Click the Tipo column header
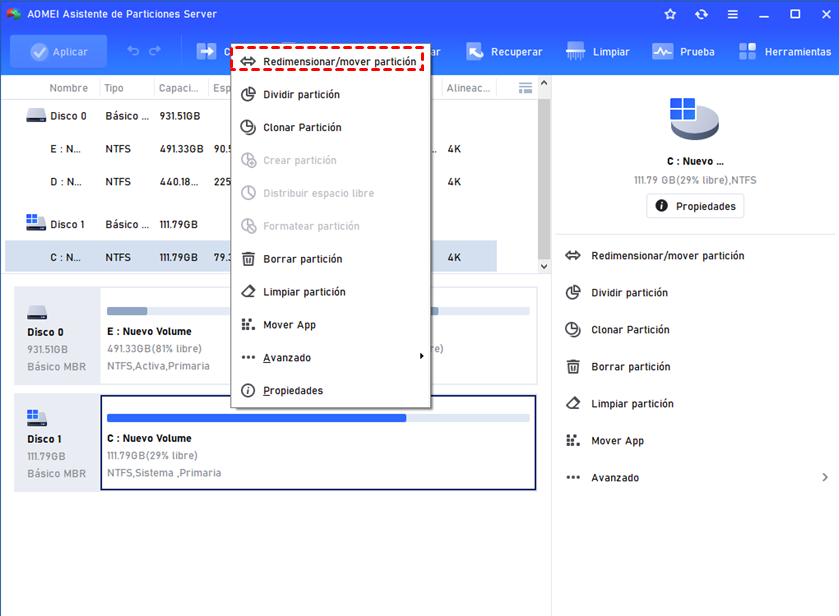Viewport: 839px width, 616px height. (113, 88)
